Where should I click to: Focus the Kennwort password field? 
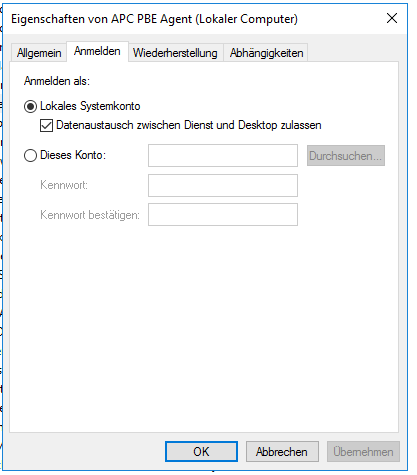click(223, 185)
